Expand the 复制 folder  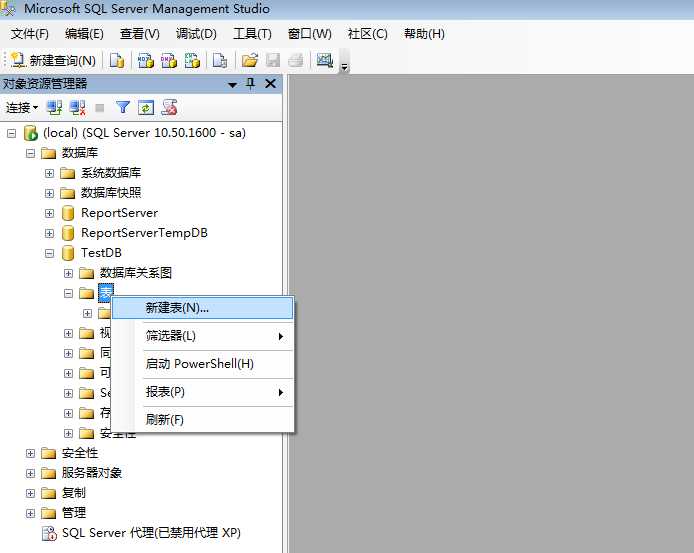click(x=31, y=493)
